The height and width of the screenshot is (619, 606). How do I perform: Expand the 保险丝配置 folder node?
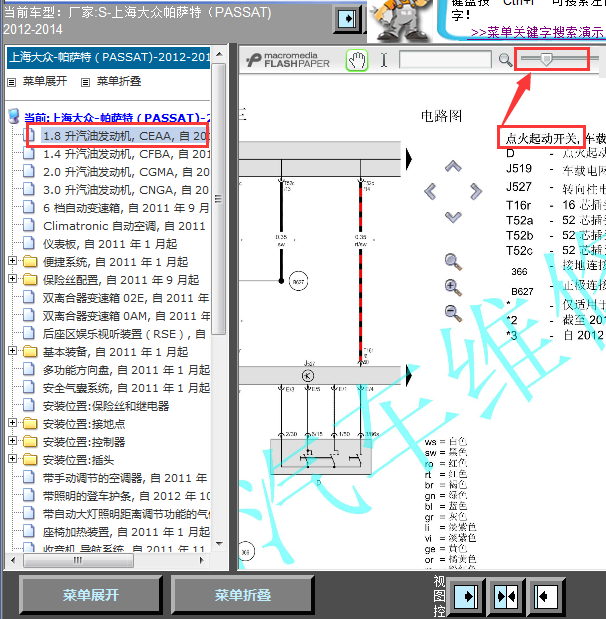12,279
